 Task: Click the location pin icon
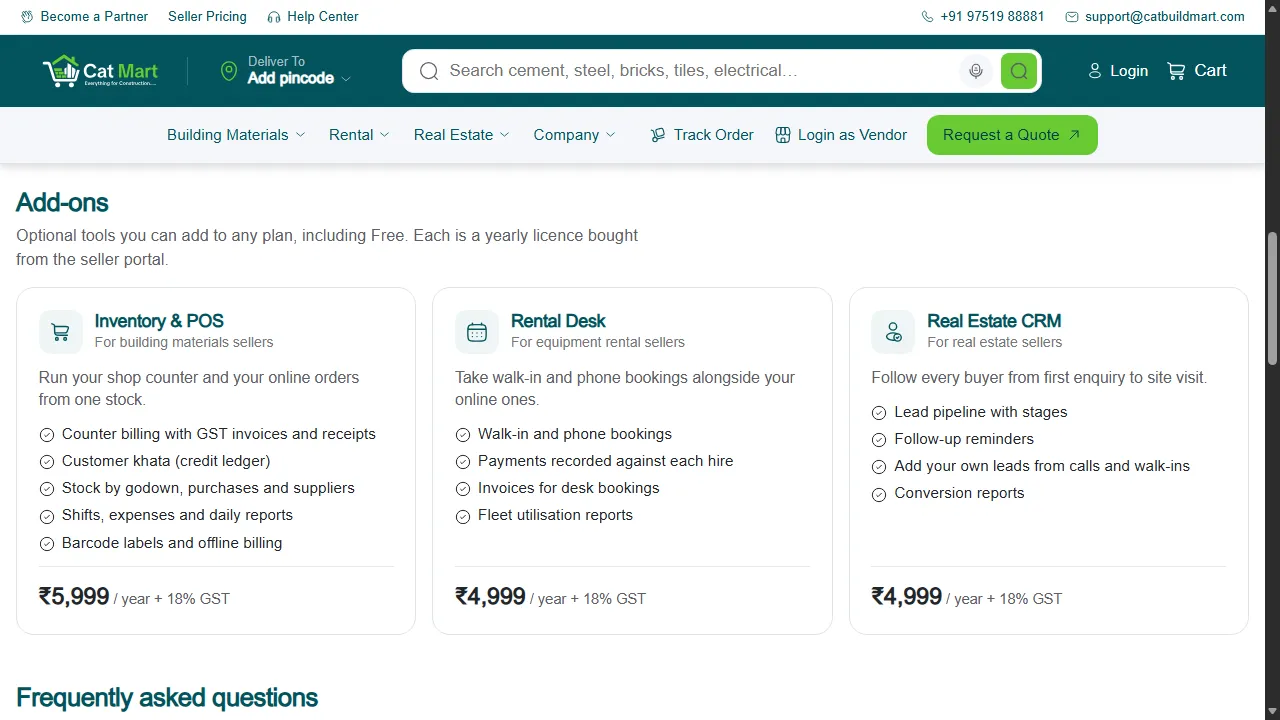[229, 71]
